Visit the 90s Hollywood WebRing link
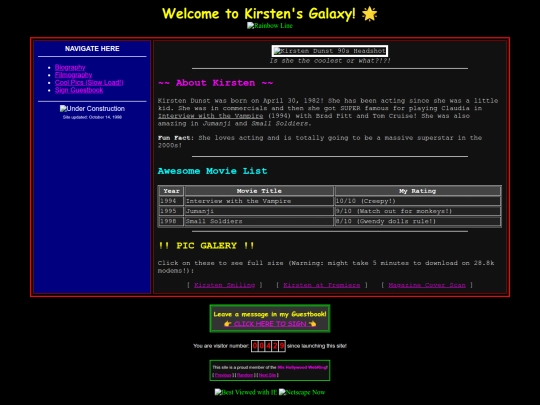The image size is (540, 405). (302, 367)
